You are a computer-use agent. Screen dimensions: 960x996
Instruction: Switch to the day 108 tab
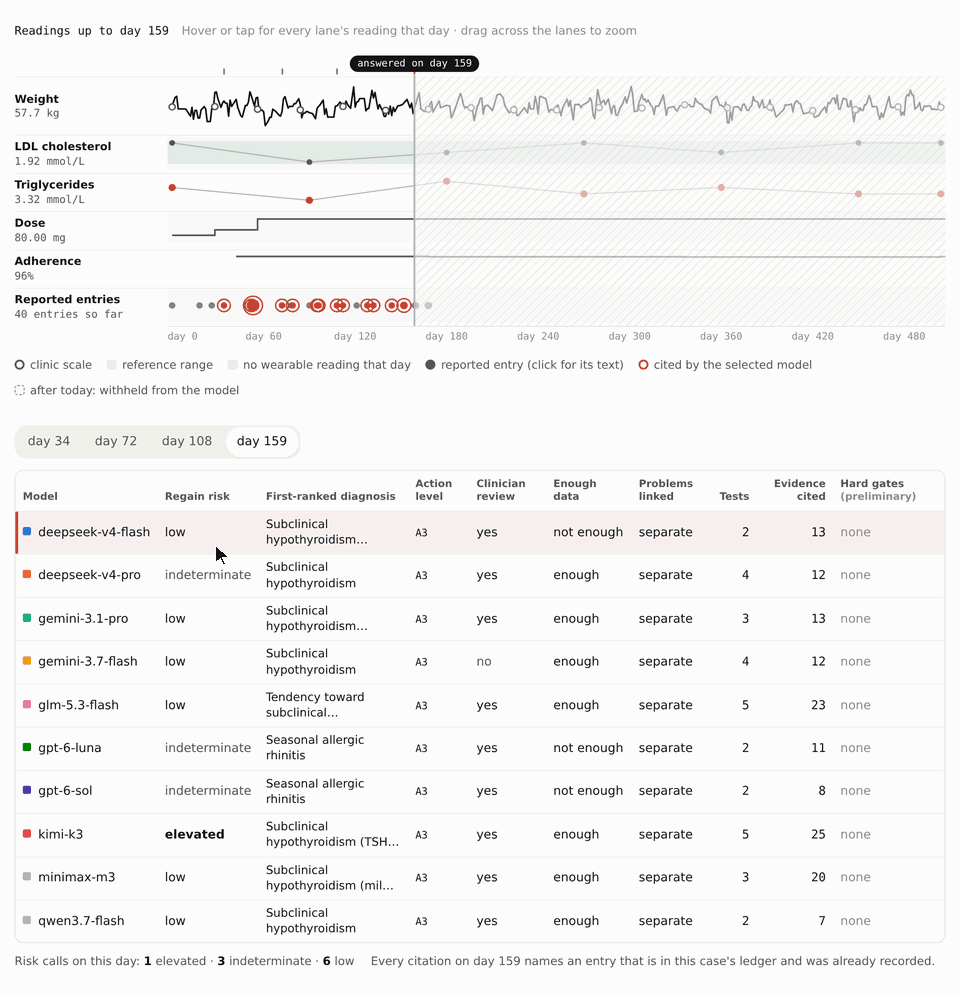187,441
